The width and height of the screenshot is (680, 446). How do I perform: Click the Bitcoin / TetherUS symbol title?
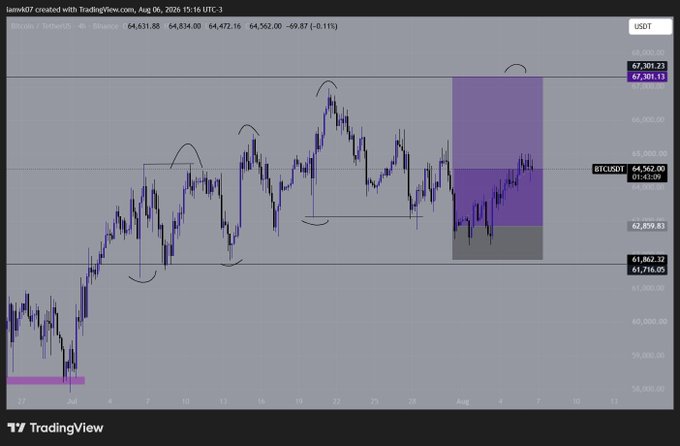(40, 26)
